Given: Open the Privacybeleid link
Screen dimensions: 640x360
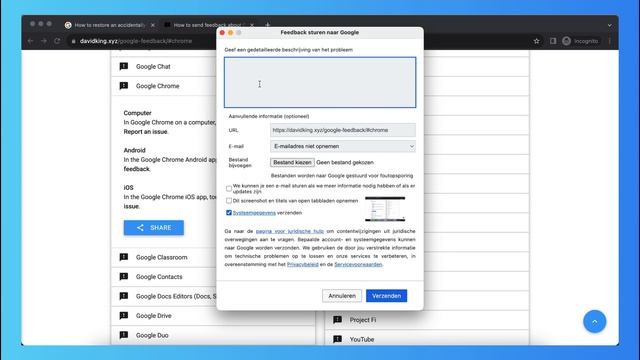Looking at the screenshot, I should 302,264.
